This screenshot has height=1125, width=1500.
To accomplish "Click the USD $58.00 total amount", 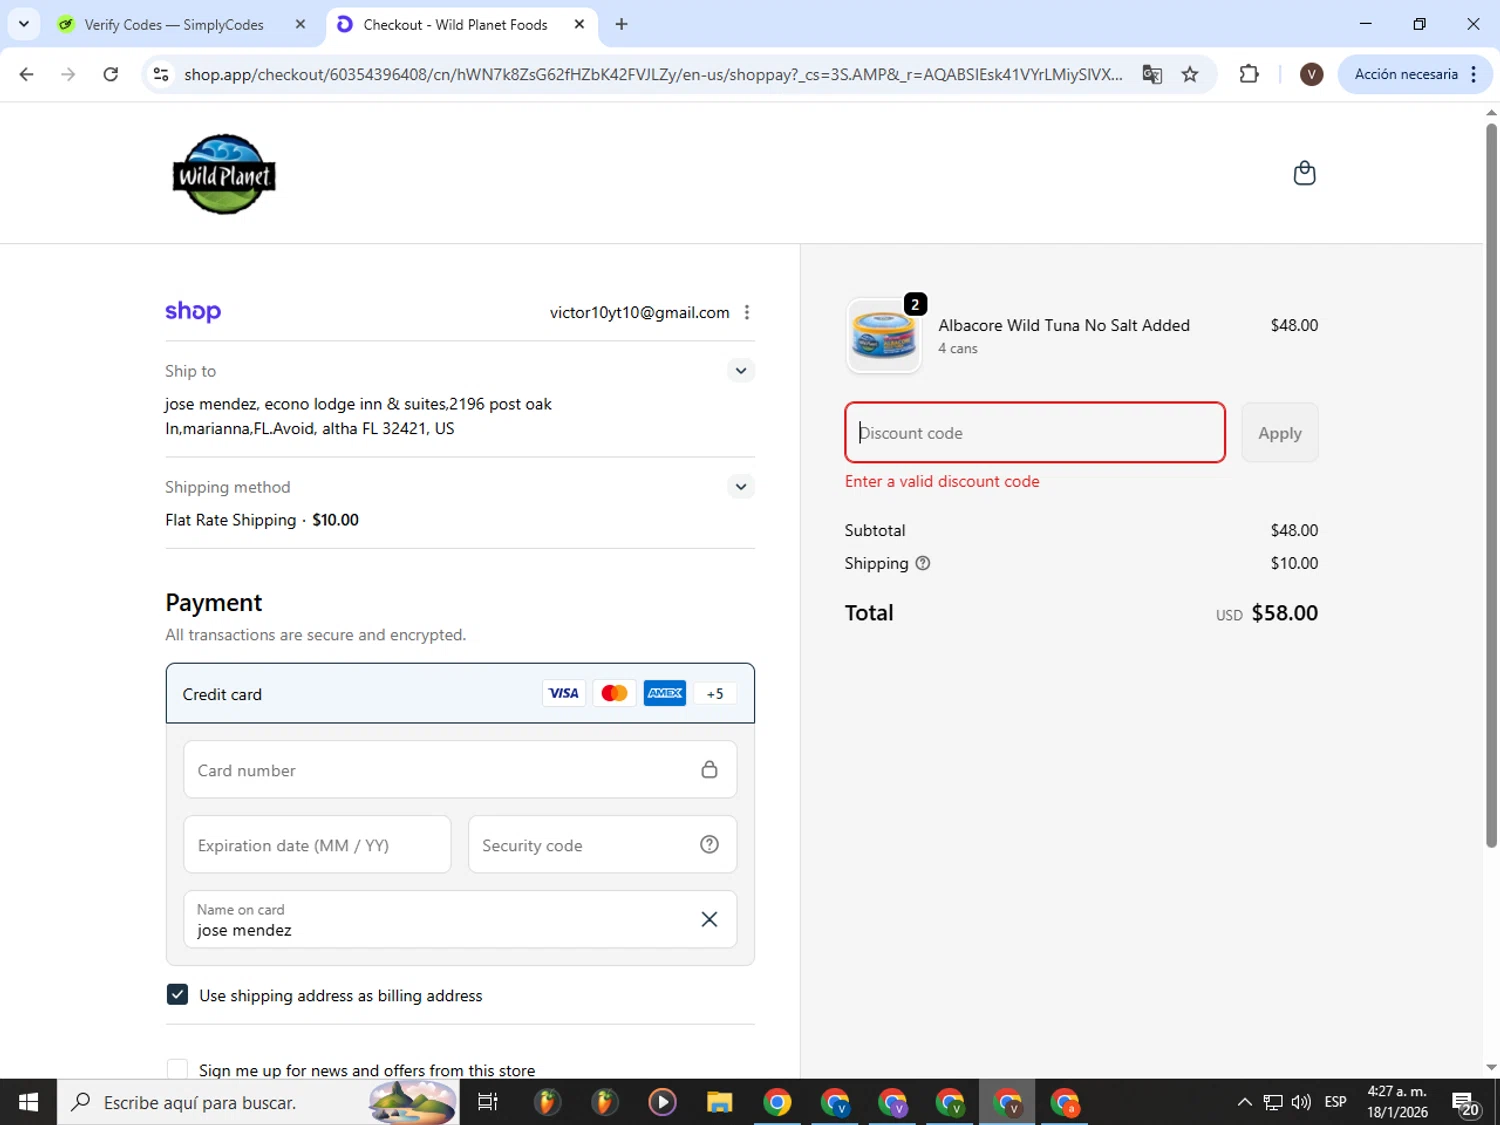I will pos(1267,613).
